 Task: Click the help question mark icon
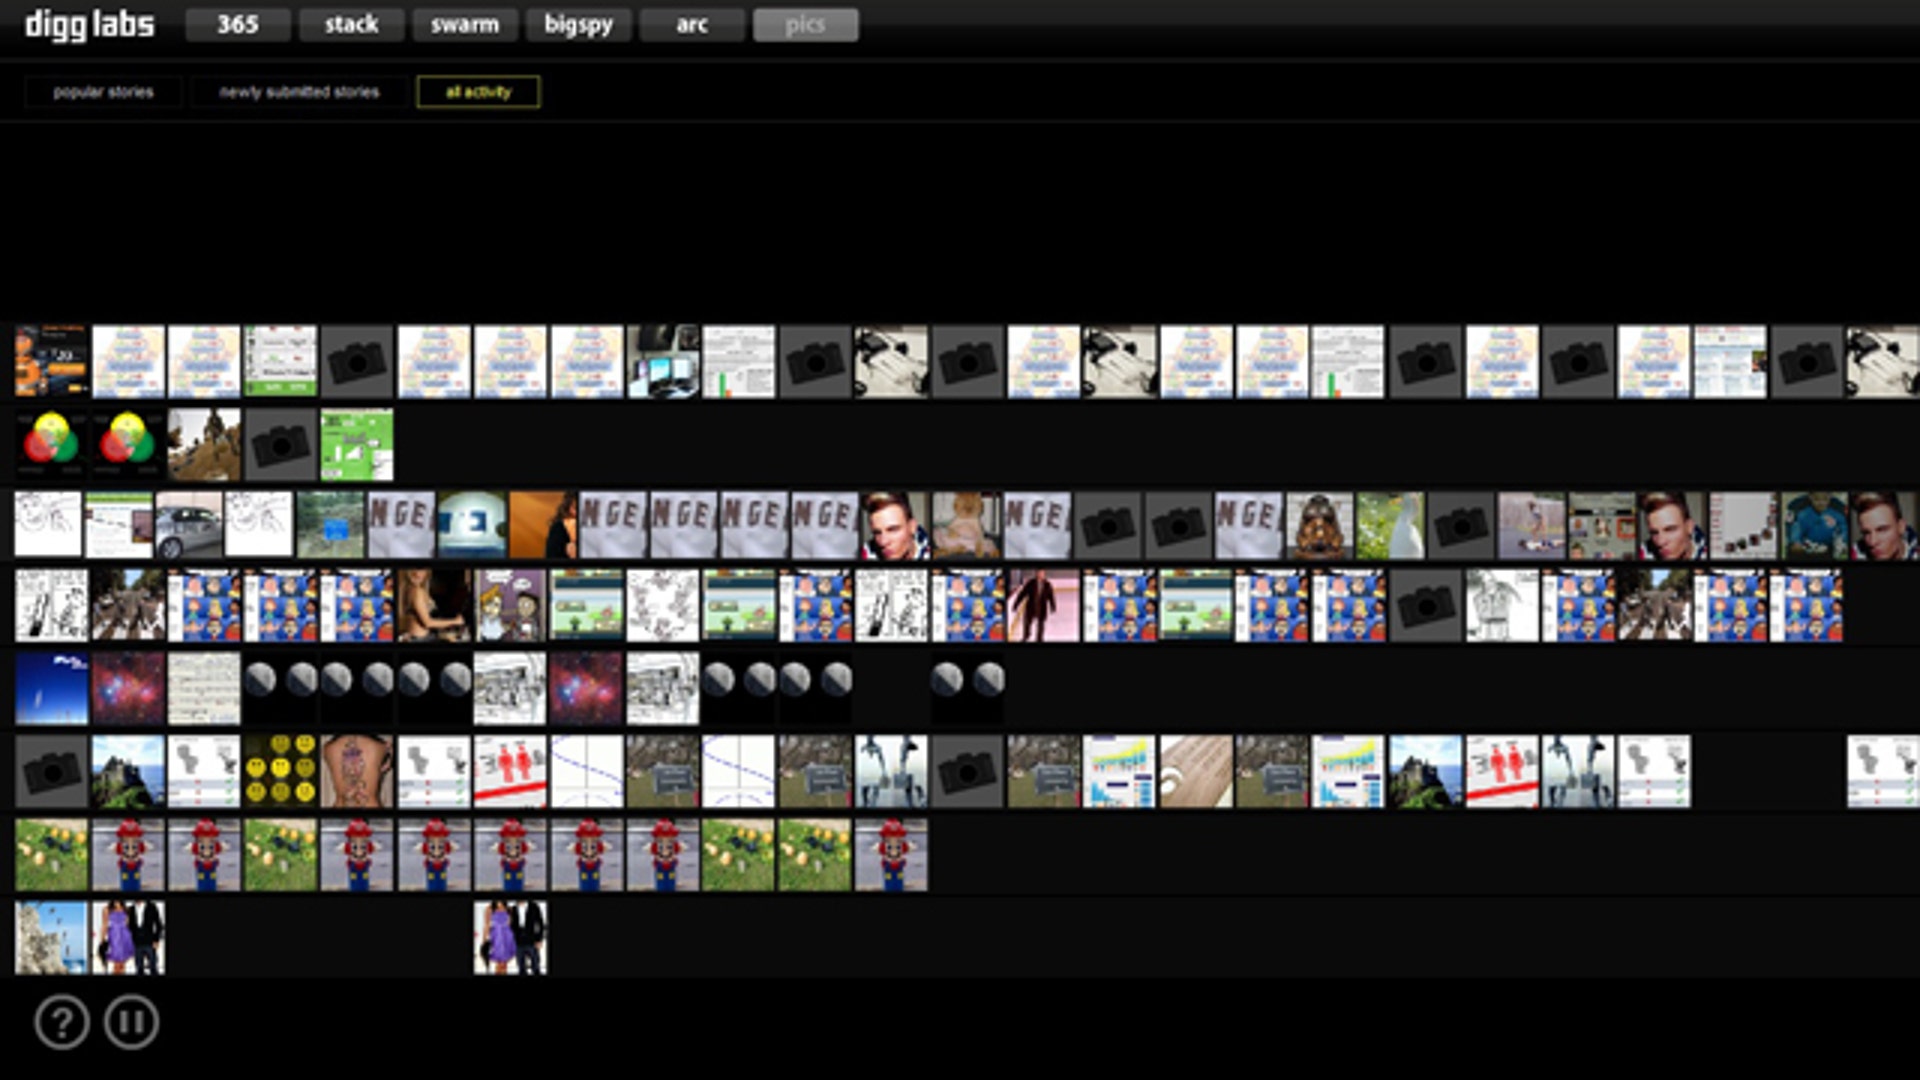click(x=62, y=1022)
